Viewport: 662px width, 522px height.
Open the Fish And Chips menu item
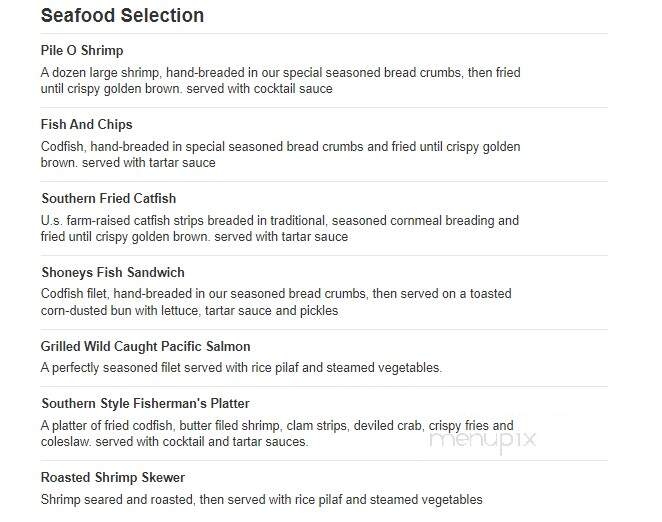[x=87, y=124]
